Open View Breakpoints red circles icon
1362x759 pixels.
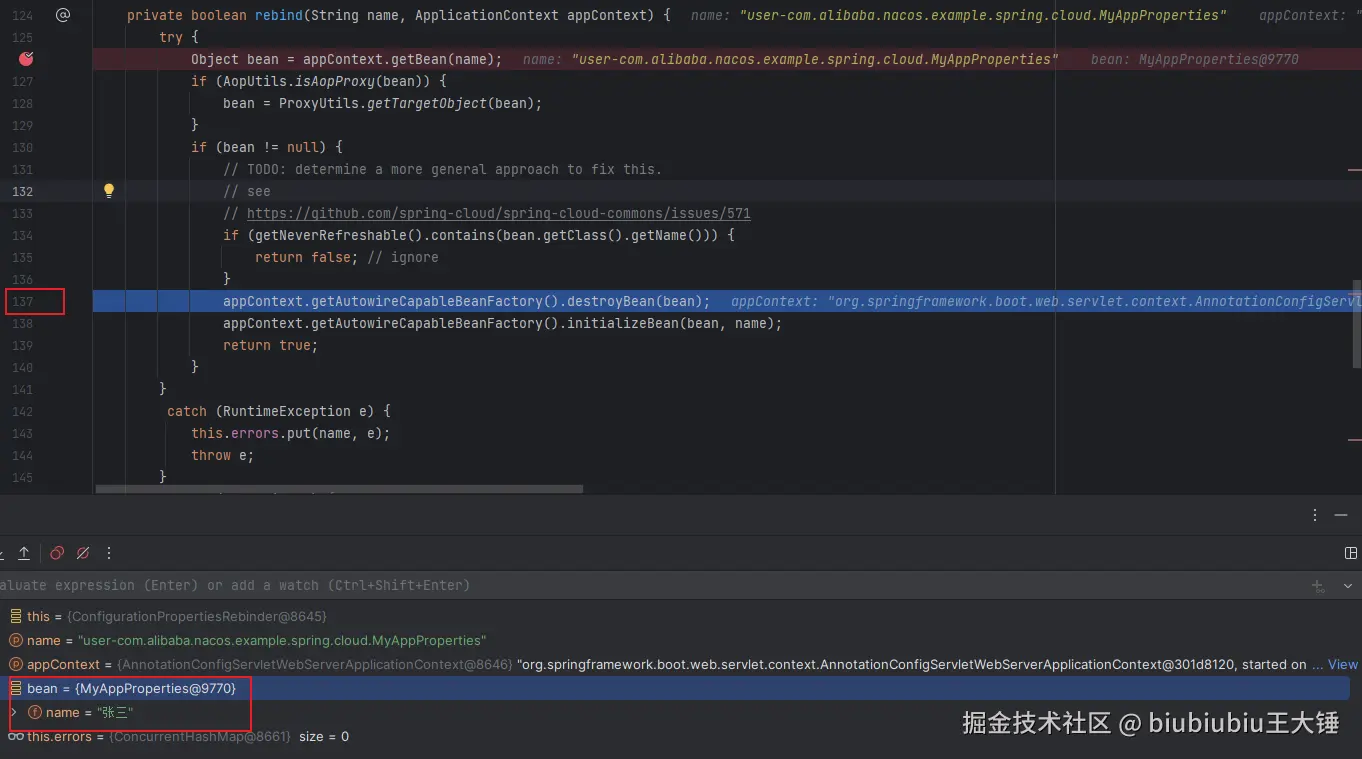57,553
